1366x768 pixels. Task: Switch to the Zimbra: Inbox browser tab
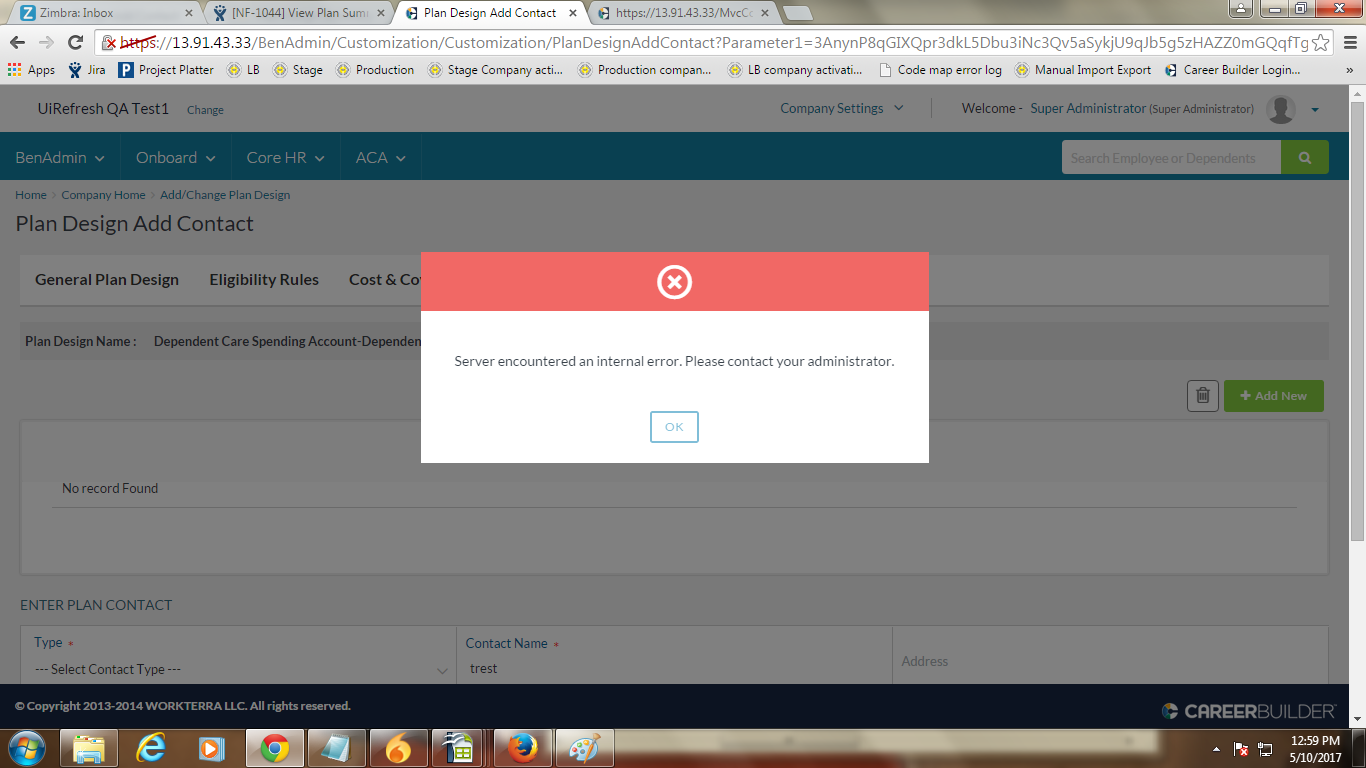coord(100,13)
